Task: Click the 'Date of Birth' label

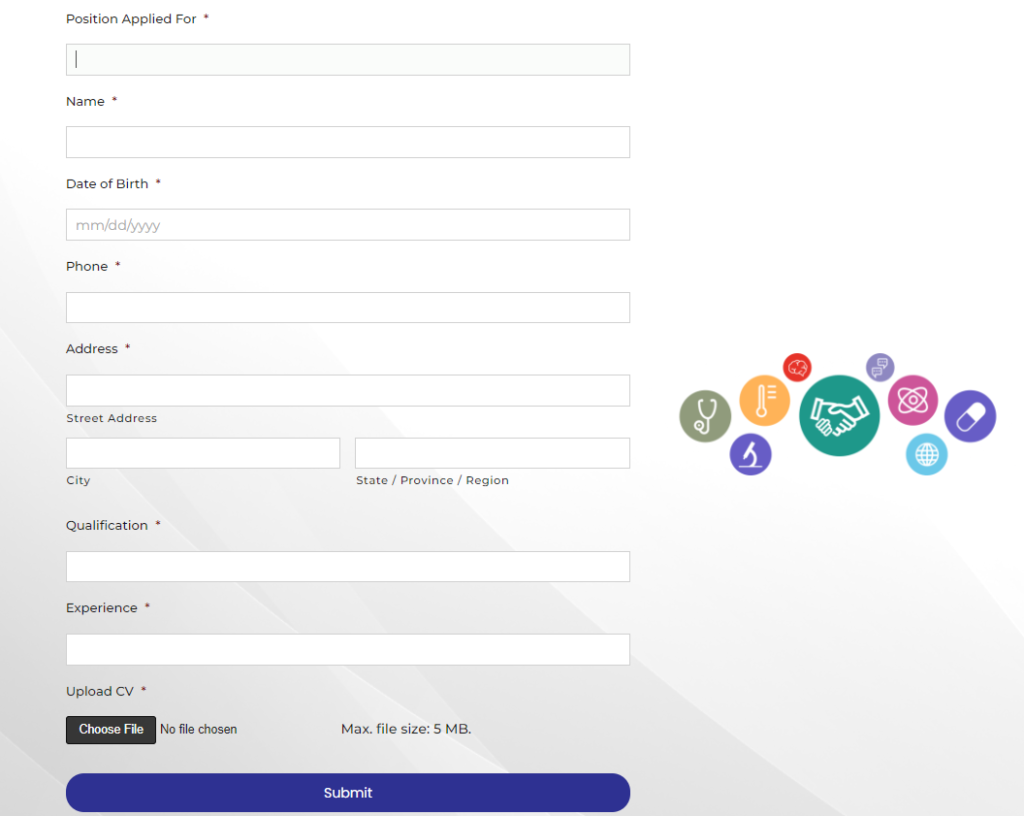Action: [107, 184]
